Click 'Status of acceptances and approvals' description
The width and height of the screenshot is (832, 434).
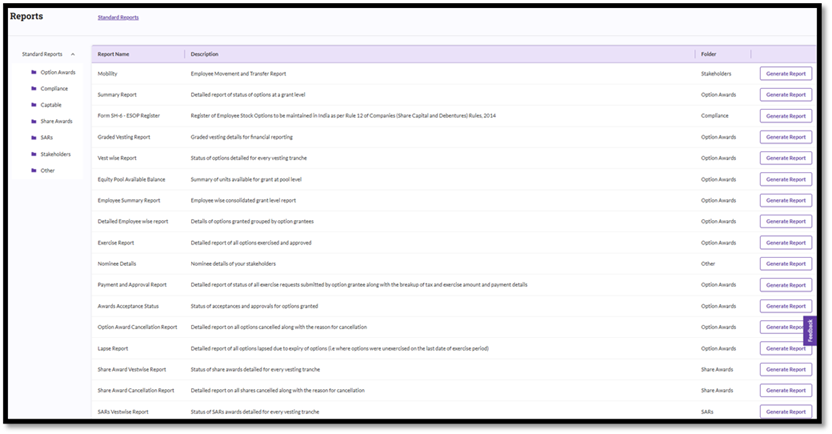[x=254, y=306]
